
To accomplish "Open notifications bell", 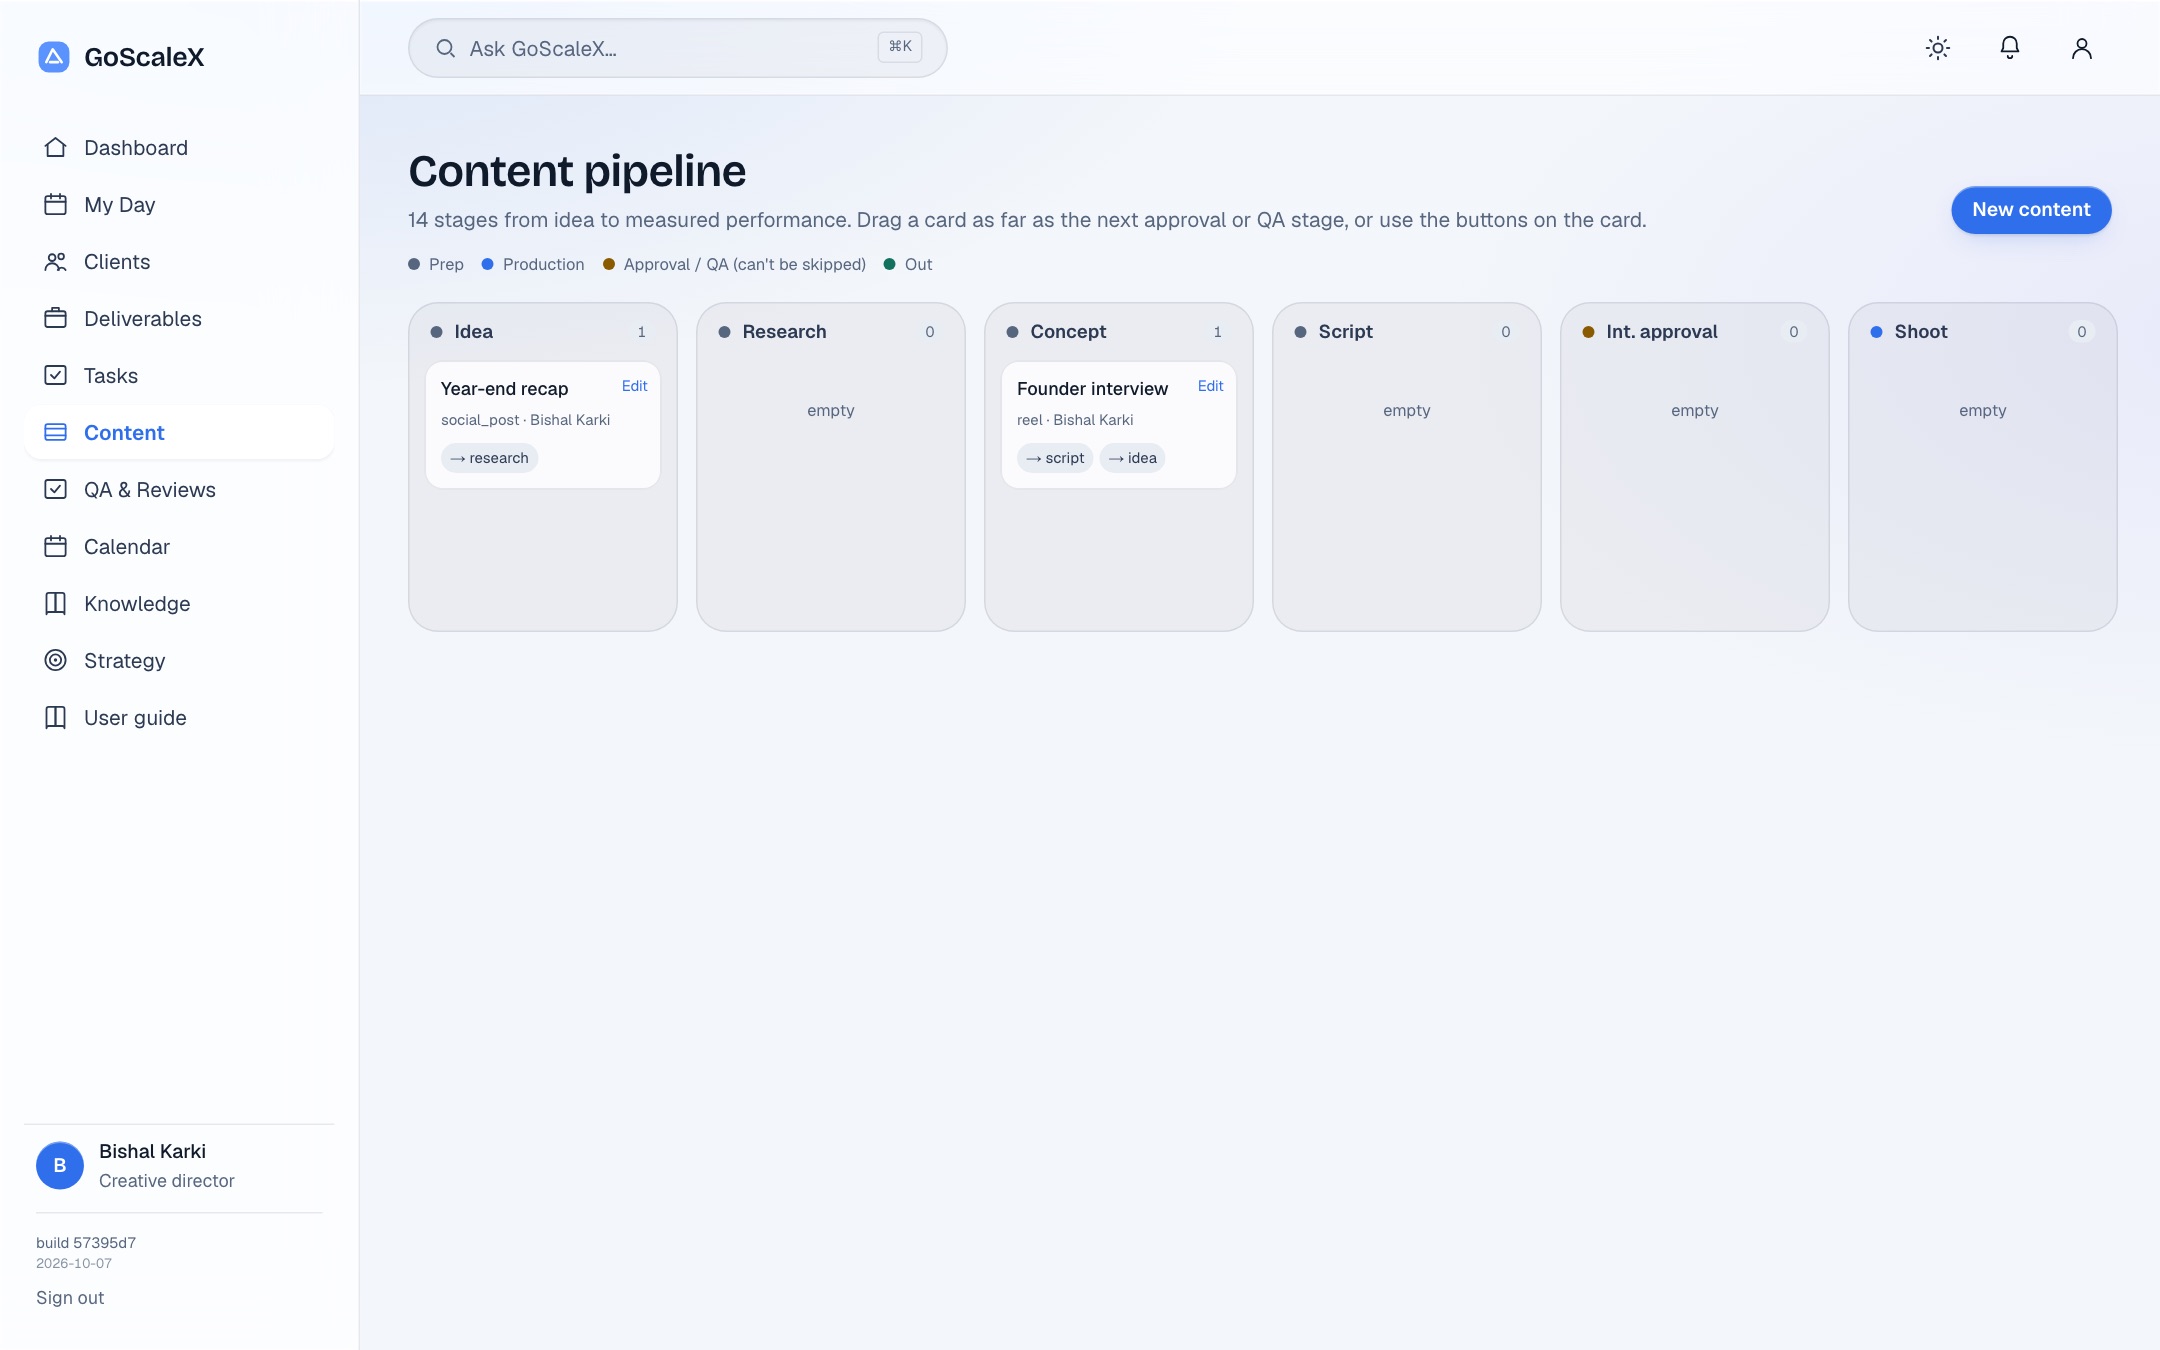I will tap(2010, 48).
